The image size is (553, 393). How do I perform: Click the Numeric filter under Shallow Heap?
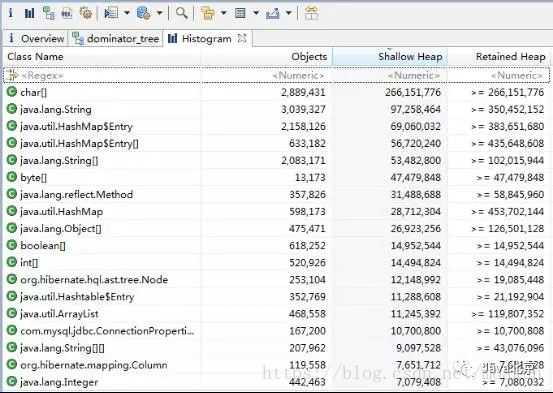[414, 75]
